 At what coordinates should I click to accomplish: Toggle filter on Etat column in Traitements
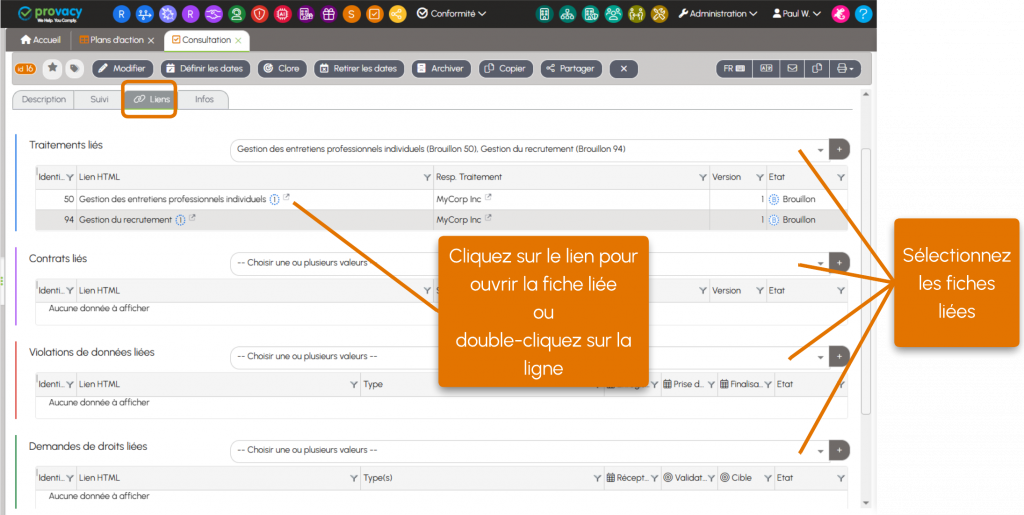pos(840,178)
